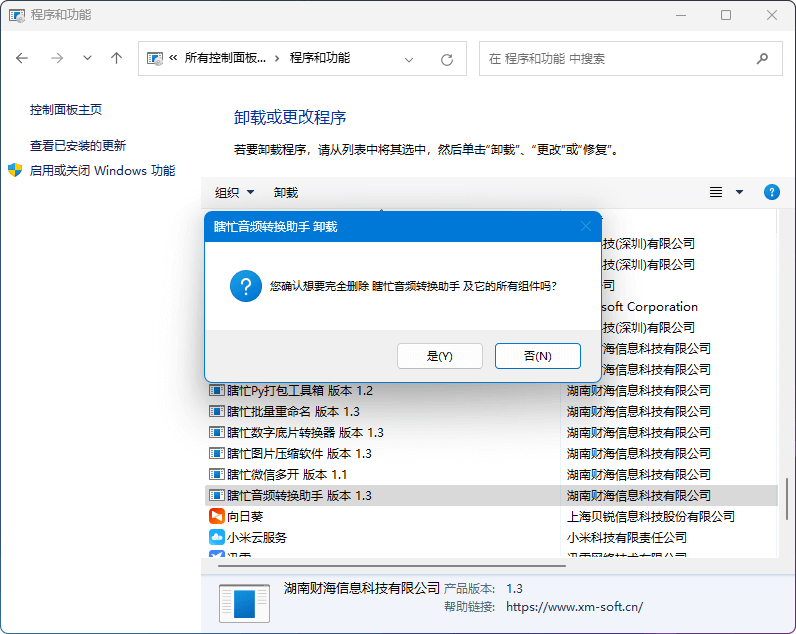Expand the address bar history dropdown
The width and height of the screenshot is (796, 634).
coord(409,59)
